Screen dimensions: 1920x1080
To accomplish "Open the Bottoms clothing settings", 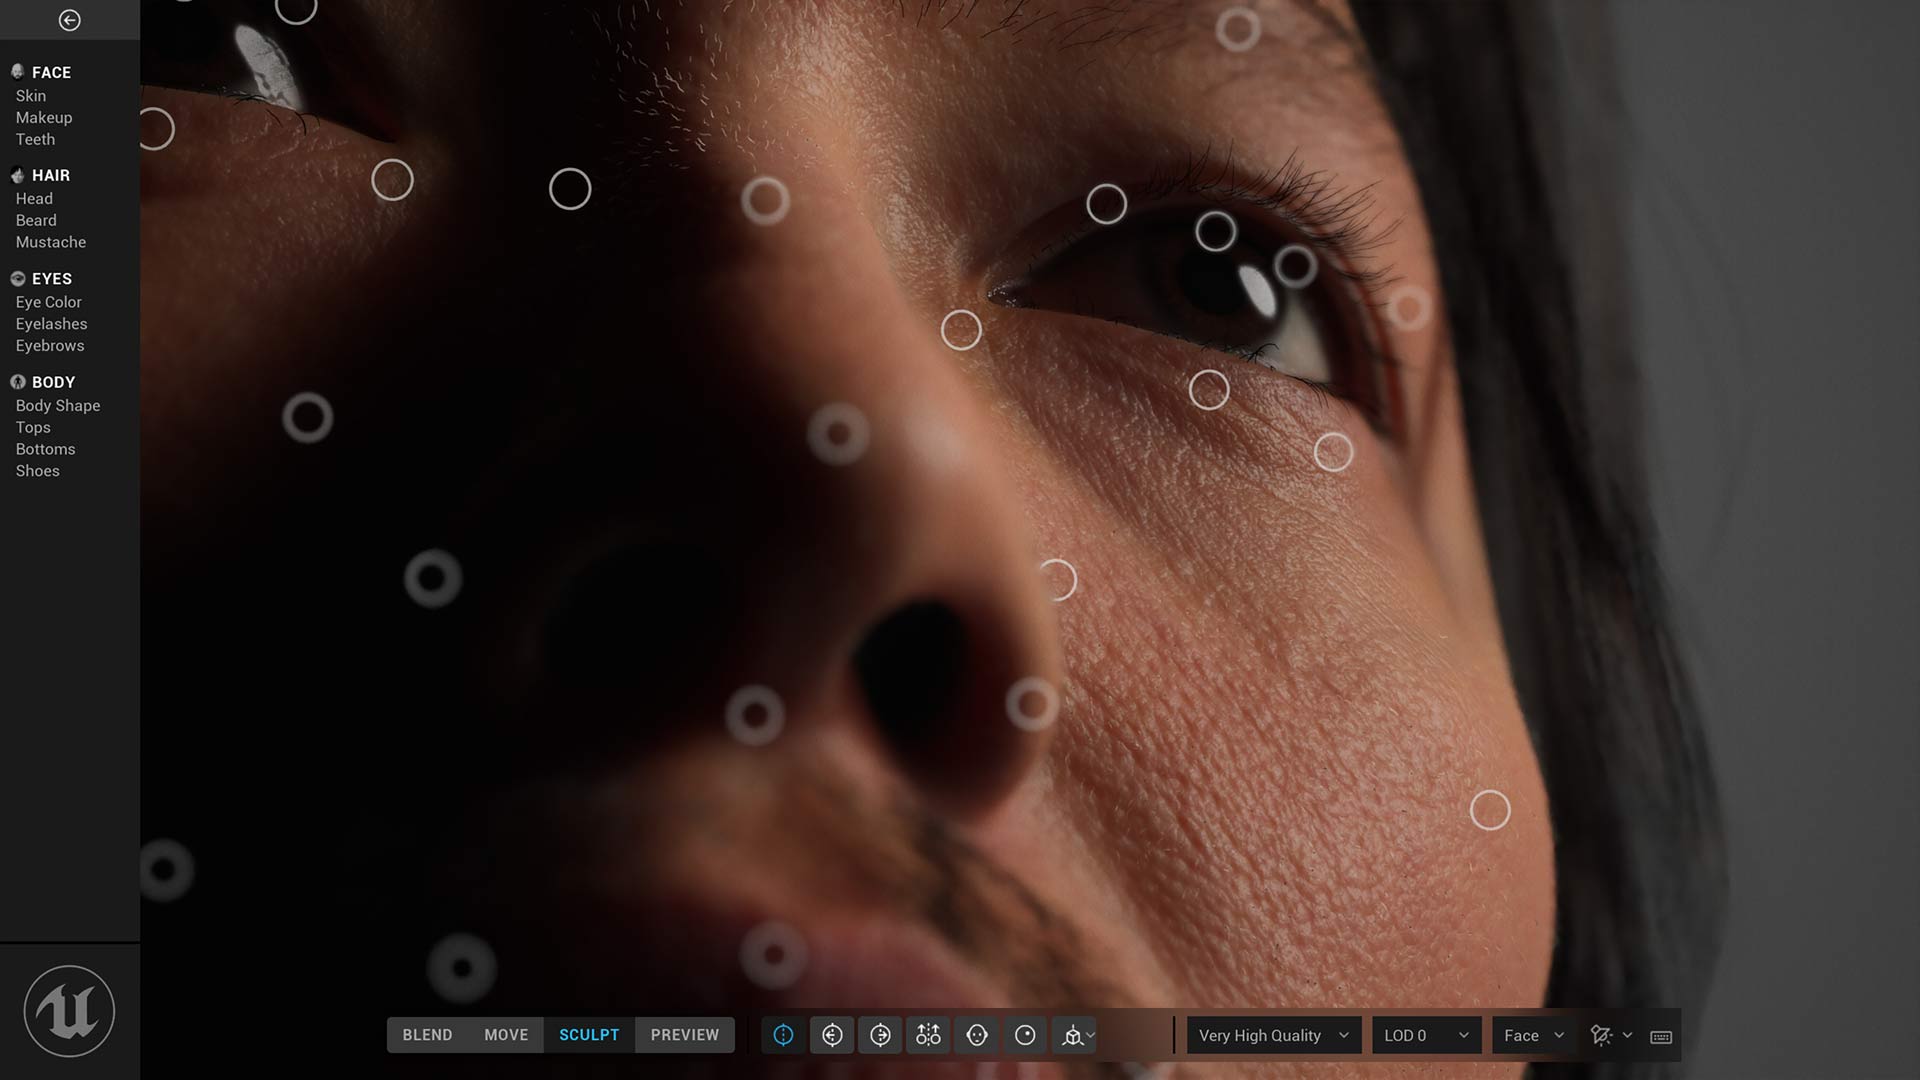I will click(x=45, y=450).
